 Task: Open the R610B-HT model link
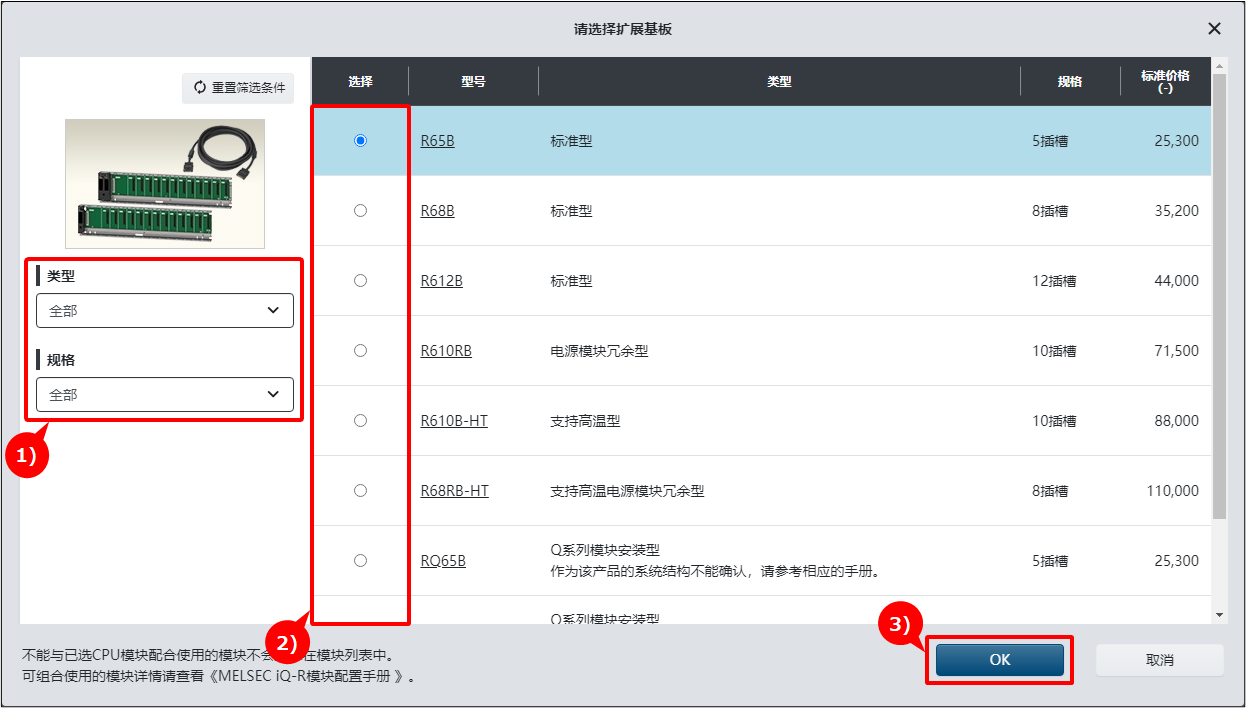(454, 421)
